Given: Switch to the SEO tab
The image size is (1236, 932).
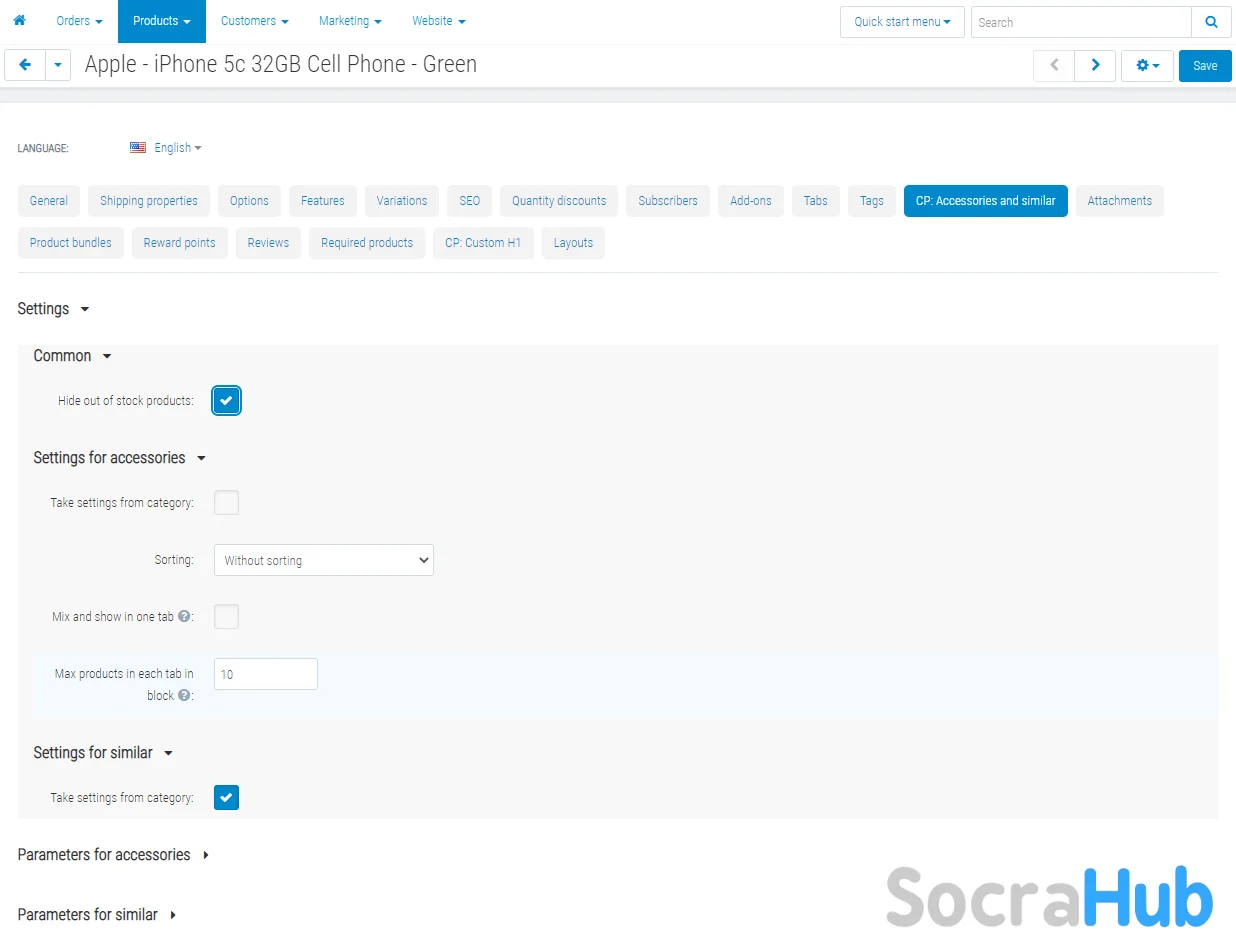Looking at the screenshot, I should [470, 201].
